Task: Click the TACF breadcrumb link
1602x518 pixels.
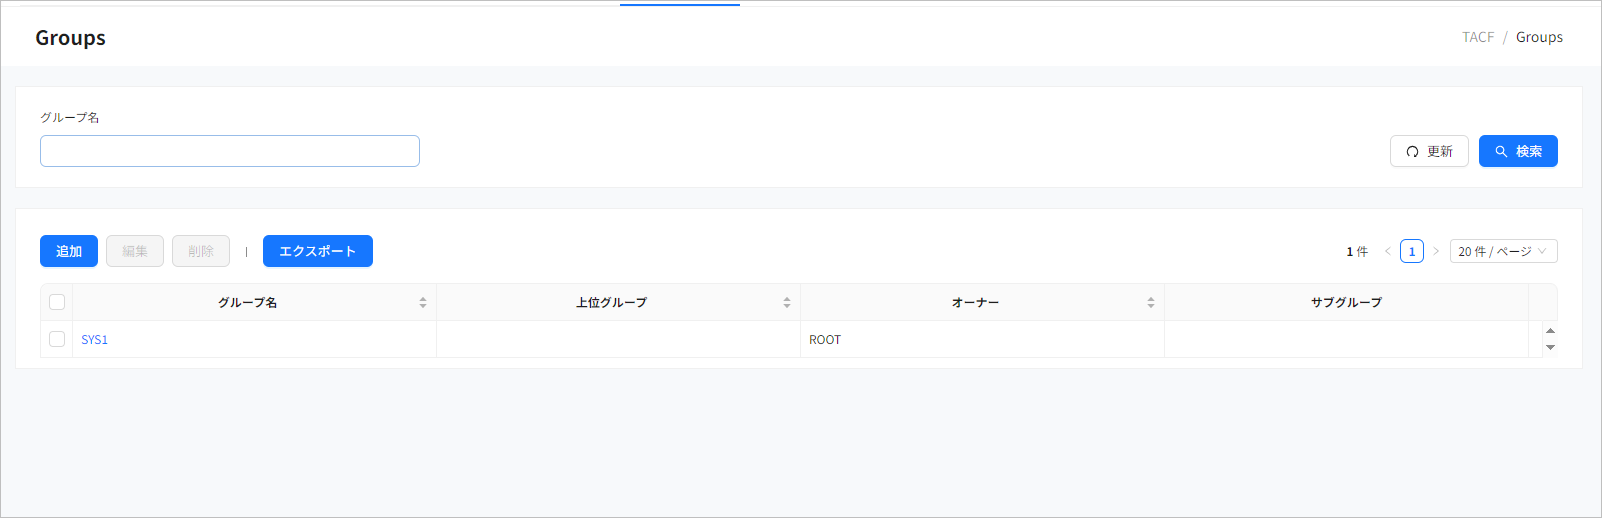Action: [1478, 37]
